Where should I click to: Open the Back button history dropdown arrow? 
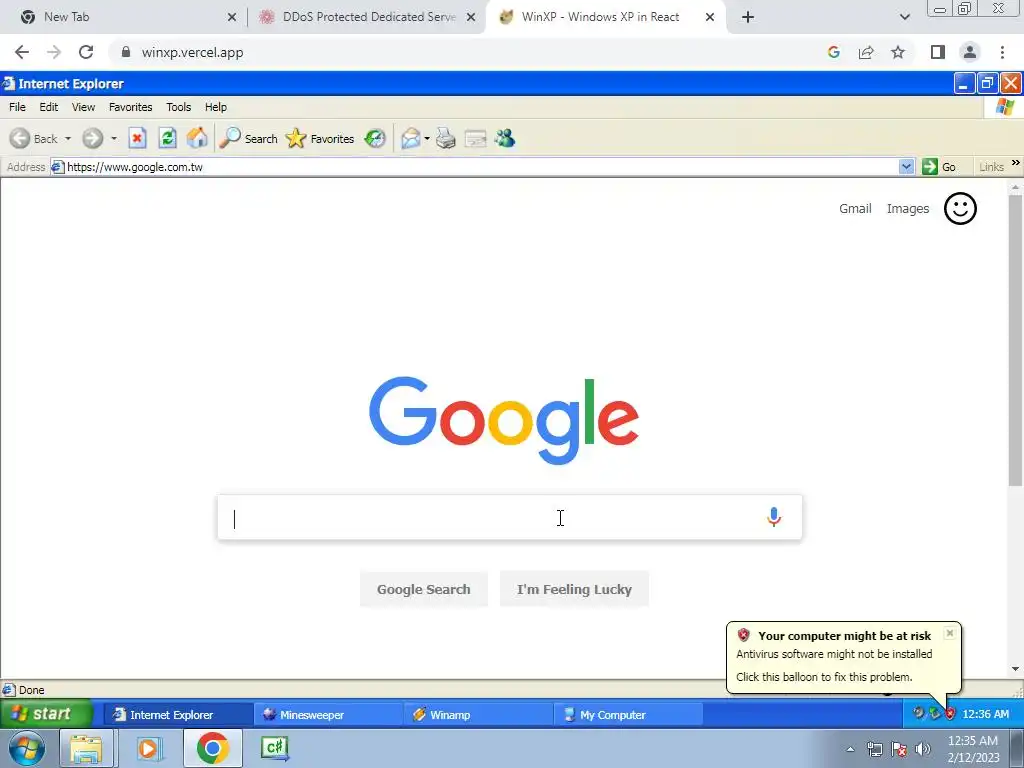click(x=68, y=138)
